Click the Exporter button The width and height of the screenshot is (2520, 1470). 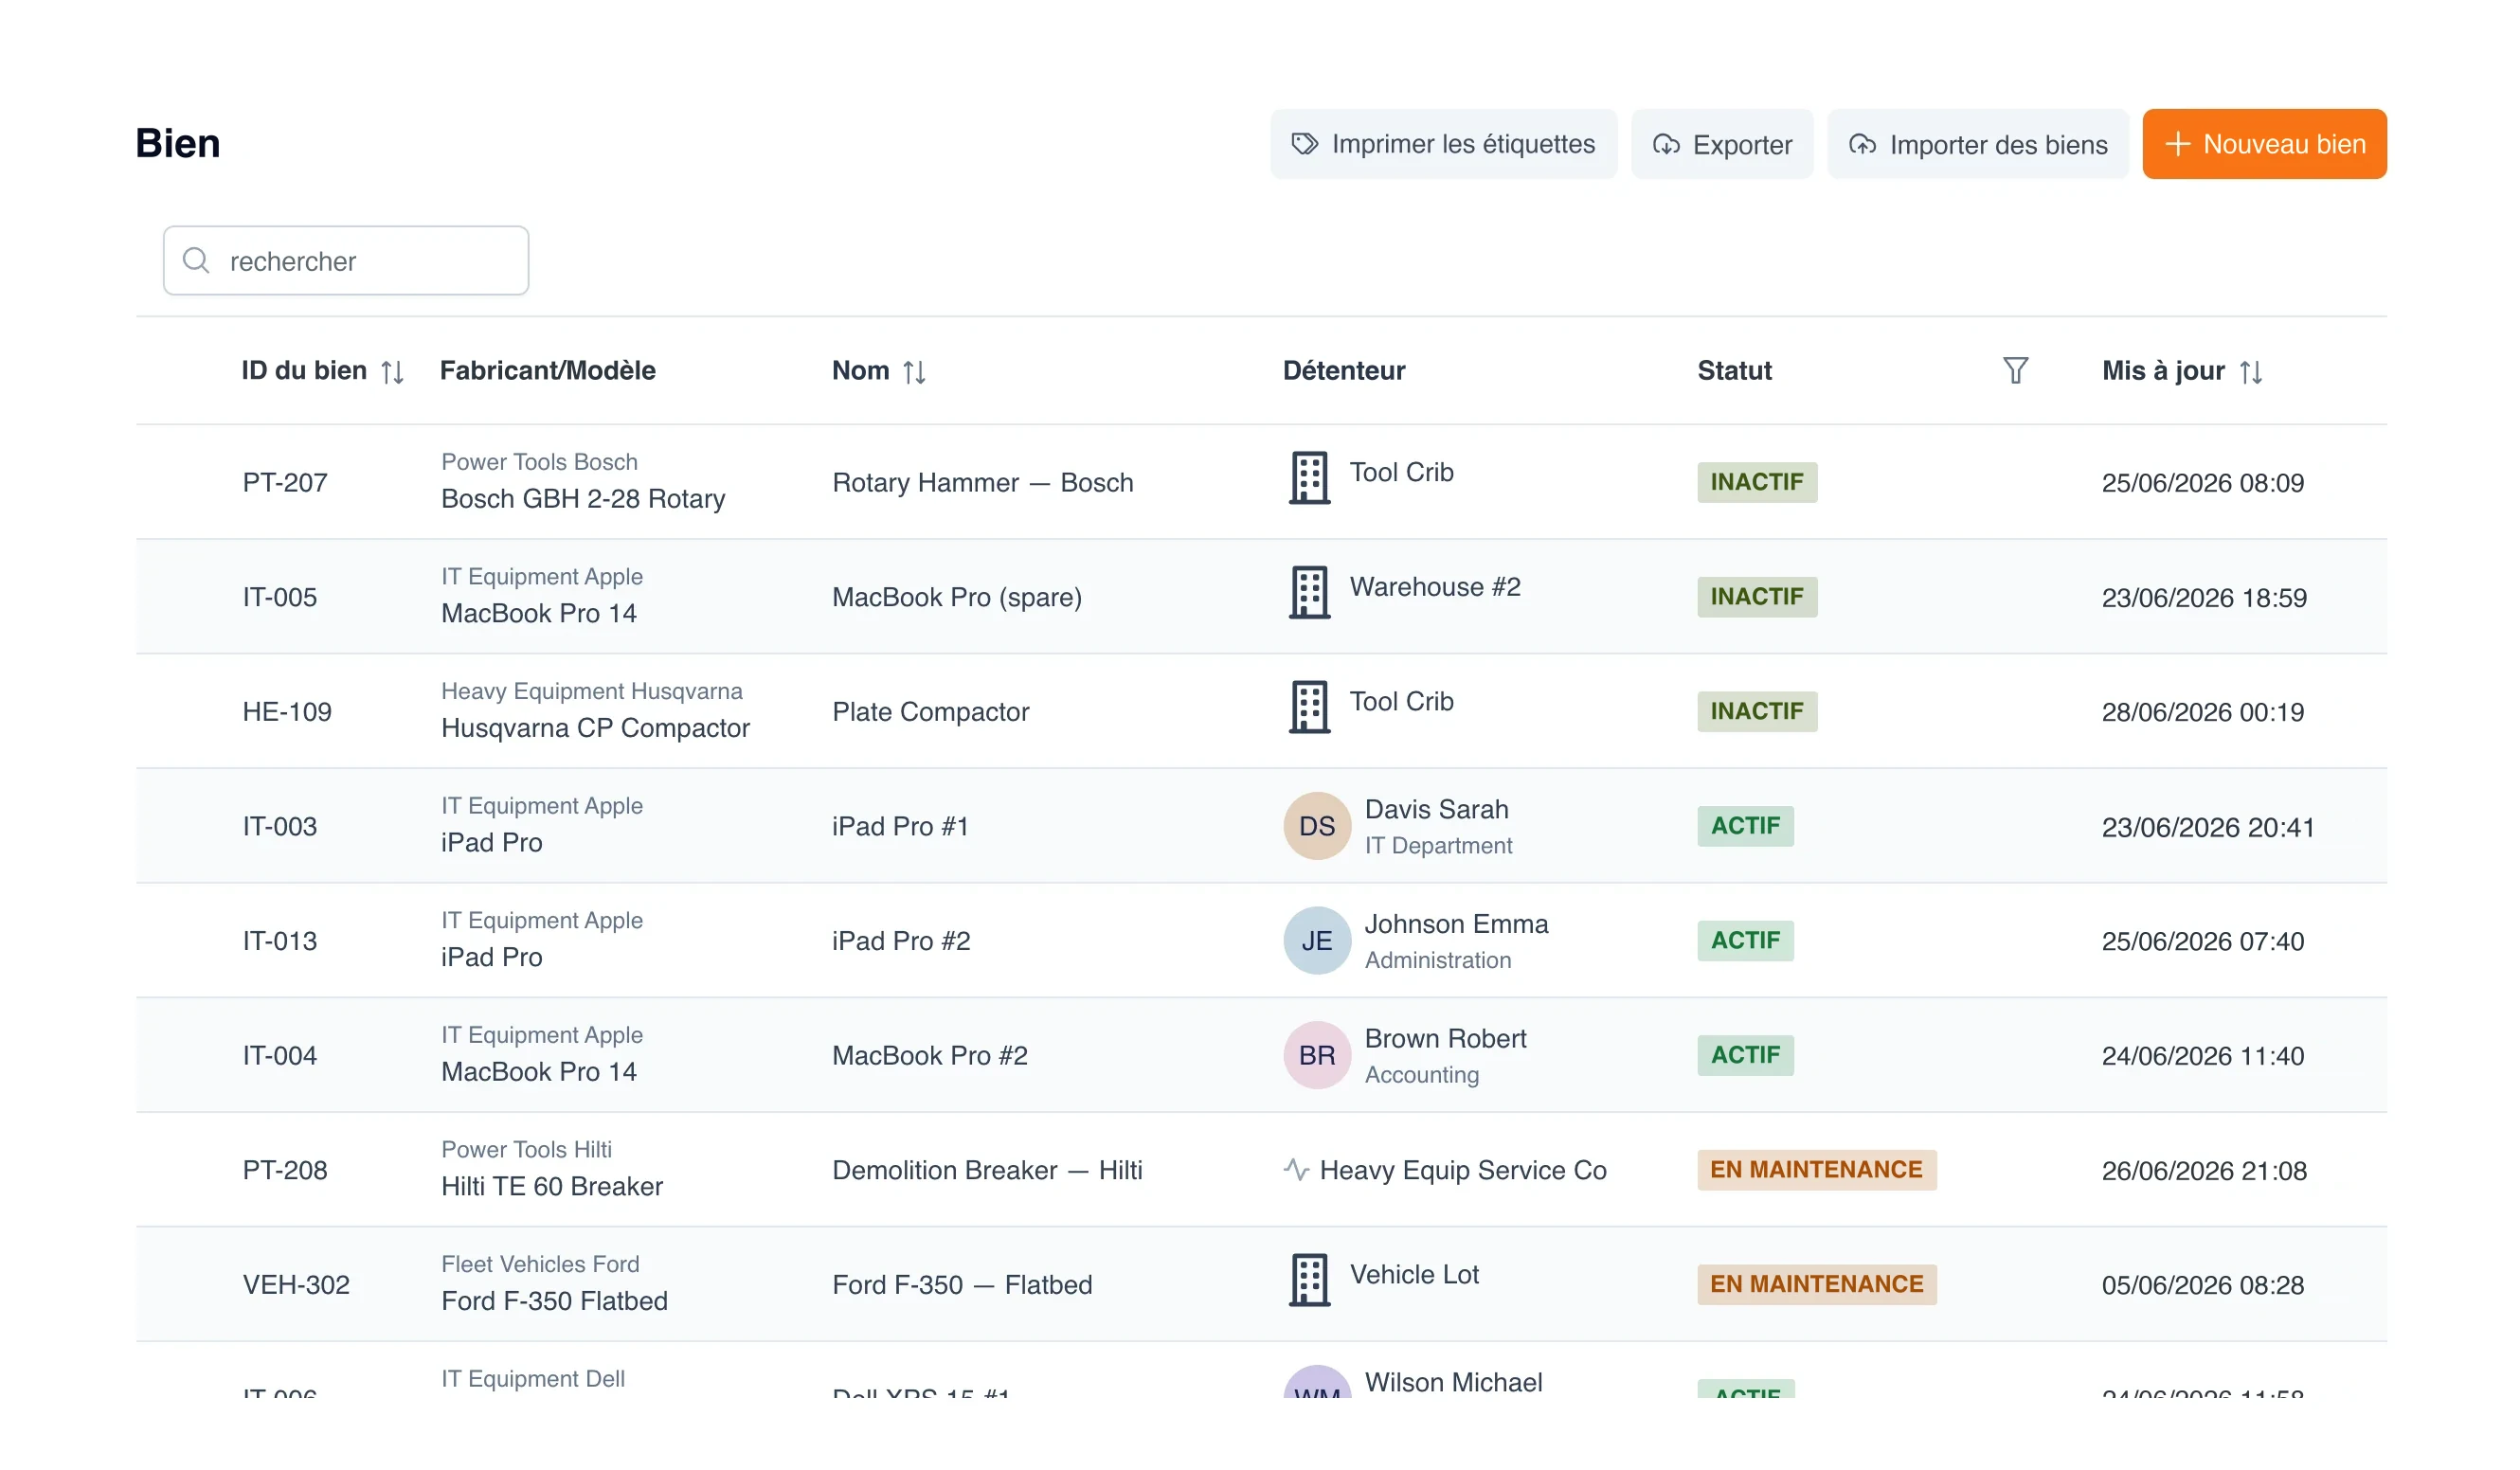1722,144
